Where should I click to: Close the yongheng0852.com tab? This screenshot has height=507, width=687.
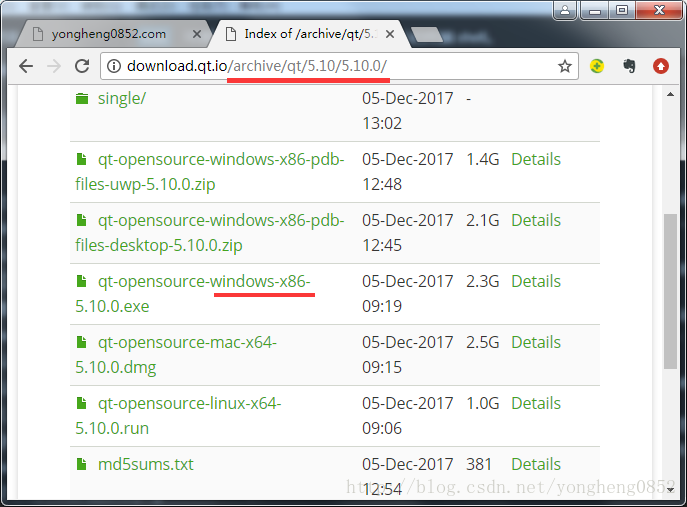[197, 34]
